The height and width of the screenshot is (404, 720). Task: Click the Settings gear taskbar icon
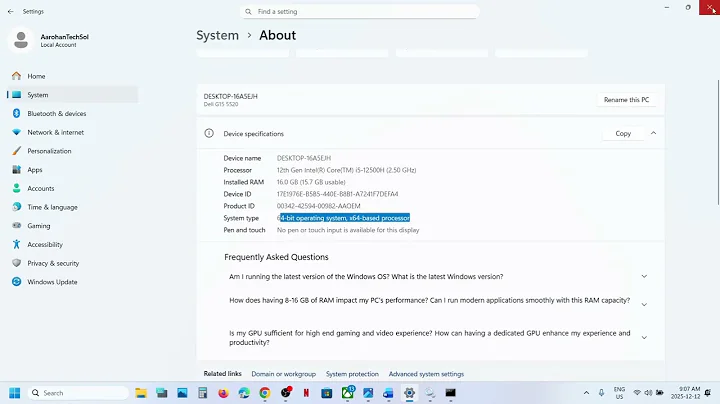(409, 393)
